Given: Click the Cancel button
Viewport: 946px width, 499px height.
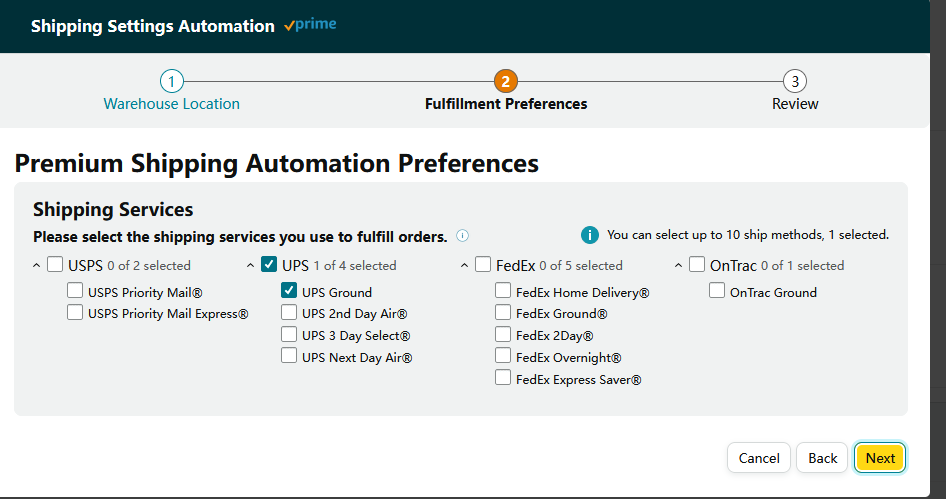Looking at the screenshot, I should click(759, 458).
